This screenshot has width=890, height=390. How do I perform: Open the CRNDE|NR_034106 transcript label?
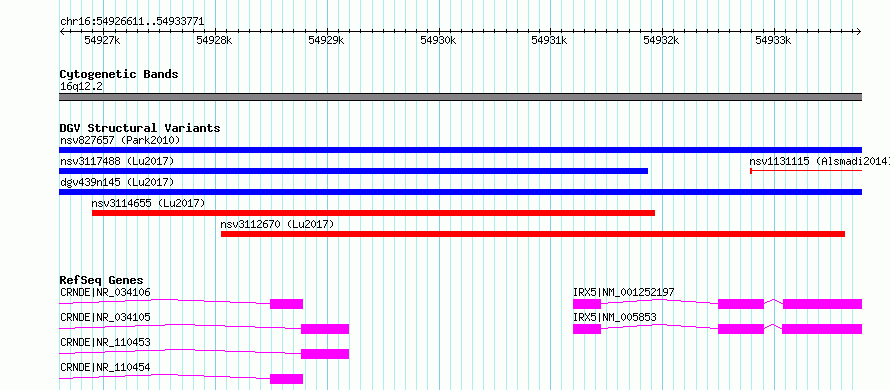105,292
